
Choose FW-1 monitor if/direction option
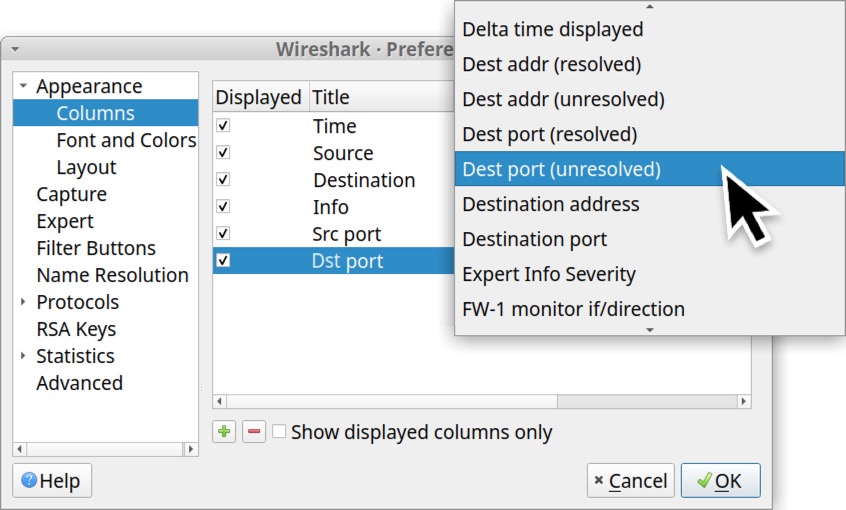(x=650, y=309)
